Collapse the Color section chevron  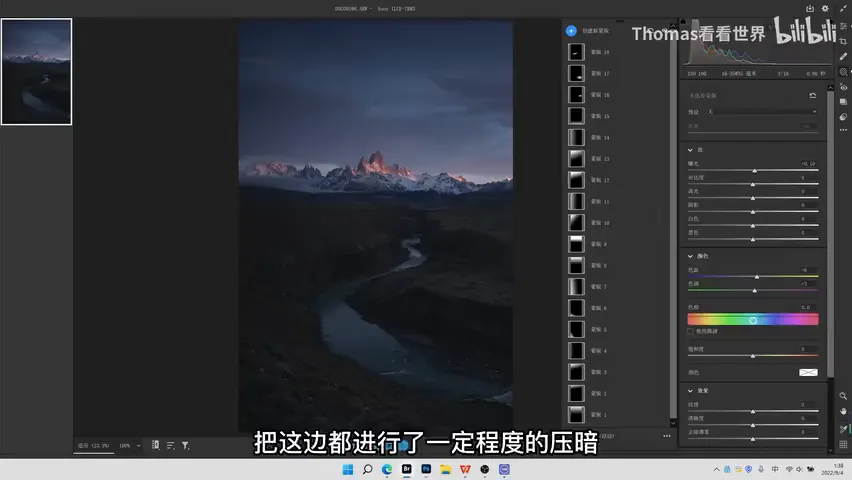[x=690, y=256]
